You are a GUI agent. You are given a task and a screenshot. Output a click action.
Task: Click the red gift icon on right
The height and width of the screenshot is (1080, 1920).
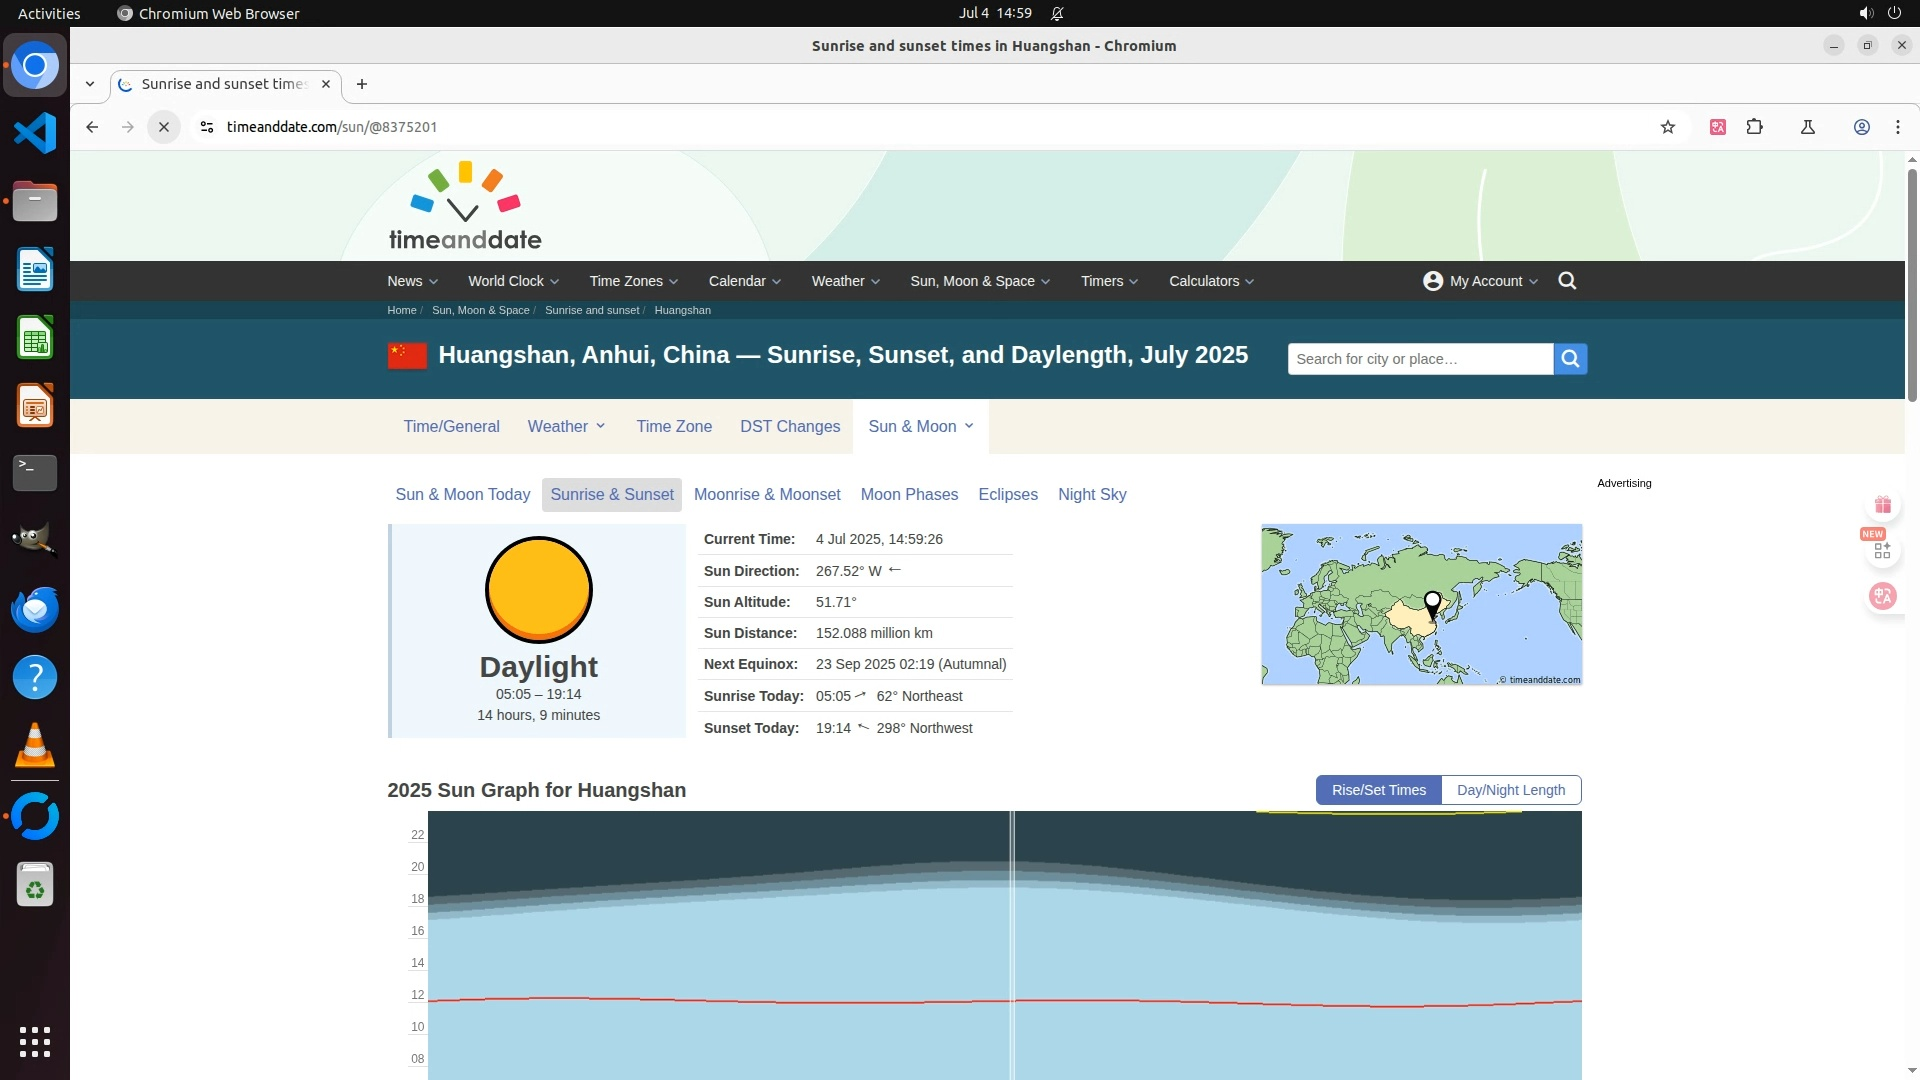point(1882,505)
